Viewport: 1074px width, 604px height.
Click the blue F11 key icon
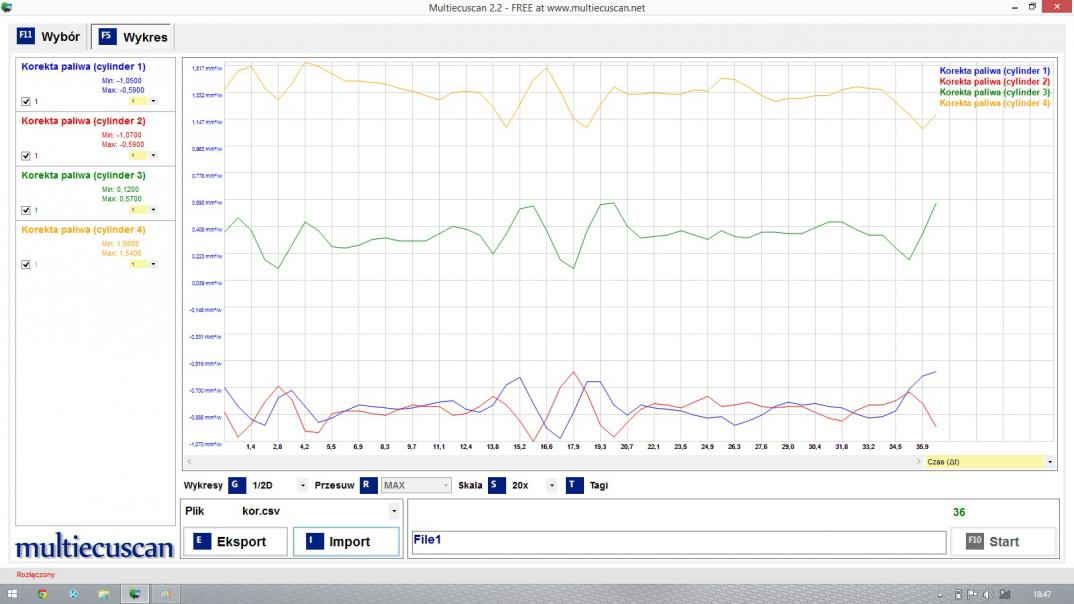(25, 36)
